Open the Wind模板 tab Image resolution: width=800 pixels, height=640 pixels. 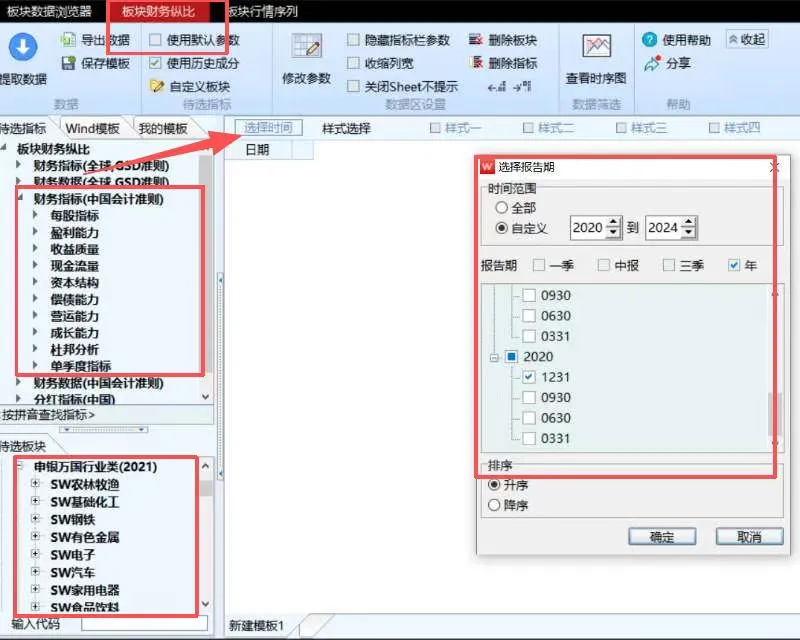pyautogui.click(x=92, y=128)
